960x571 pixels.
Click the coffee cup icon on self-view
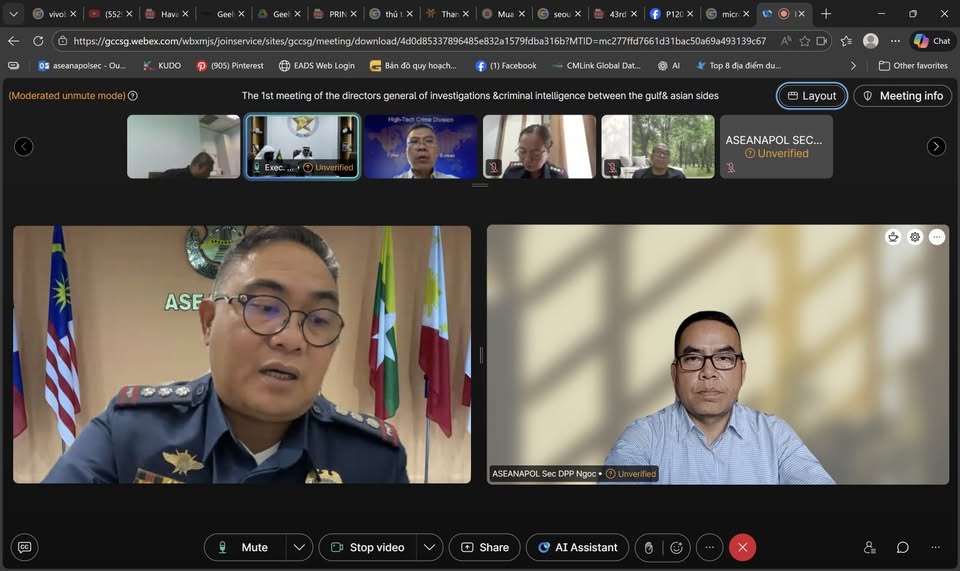click(893, 237)
